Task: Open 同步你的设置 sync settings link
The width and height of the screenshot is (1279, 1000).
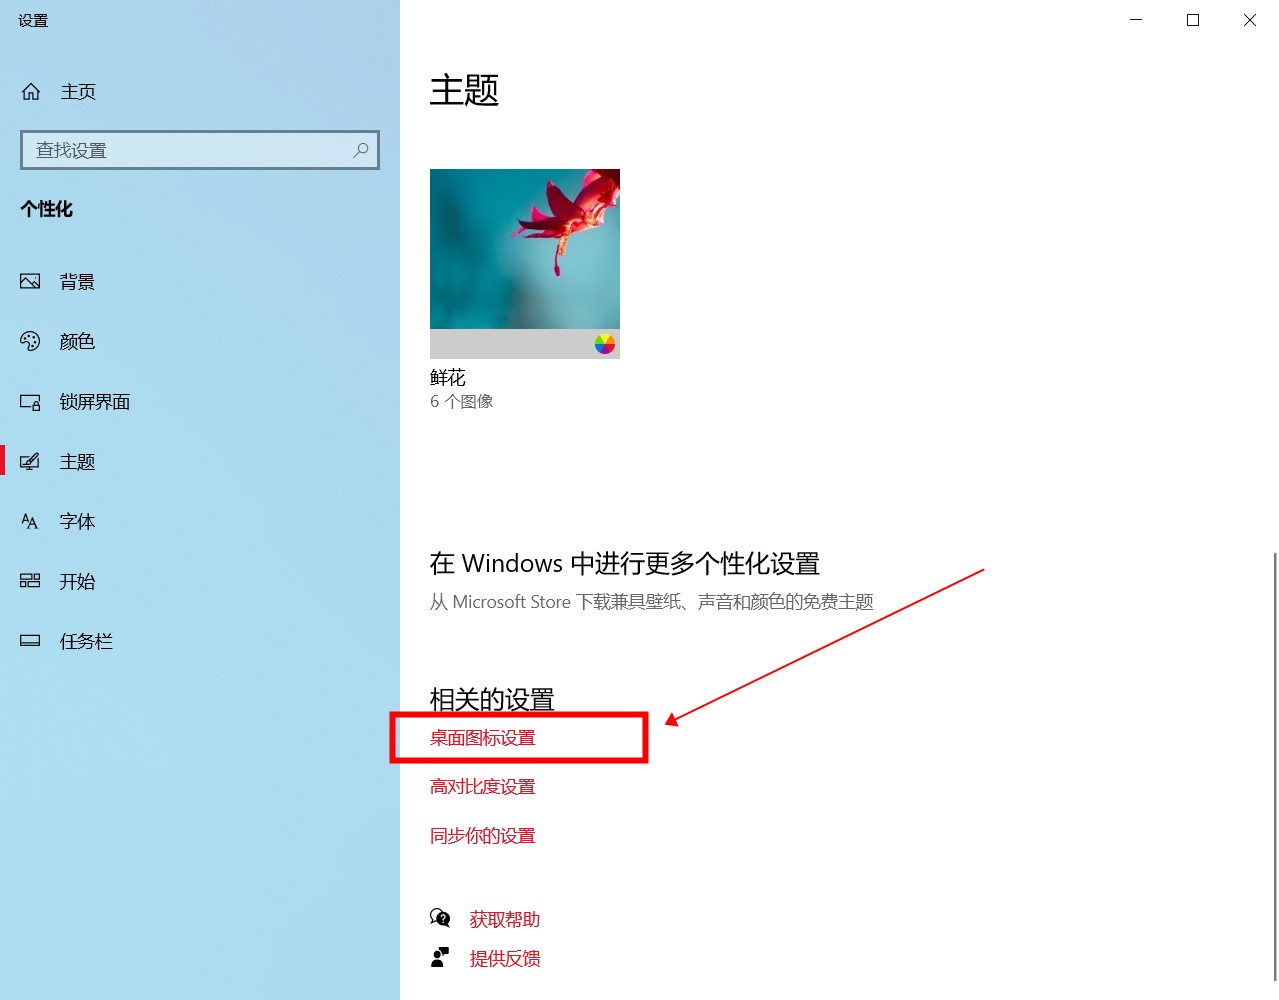Action: tap(483, 836)
